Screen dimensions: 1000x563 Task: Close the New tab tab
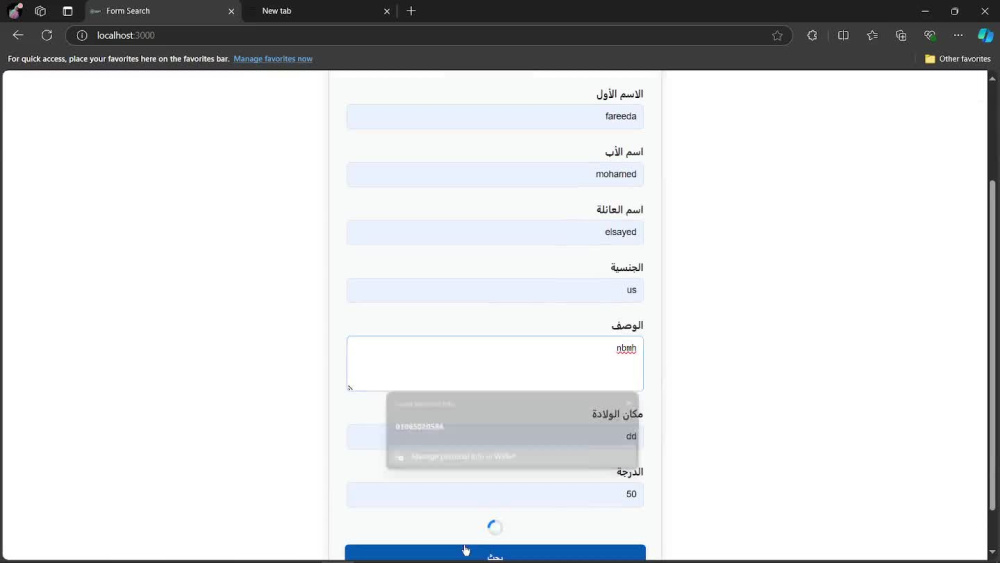click(386, 11)
